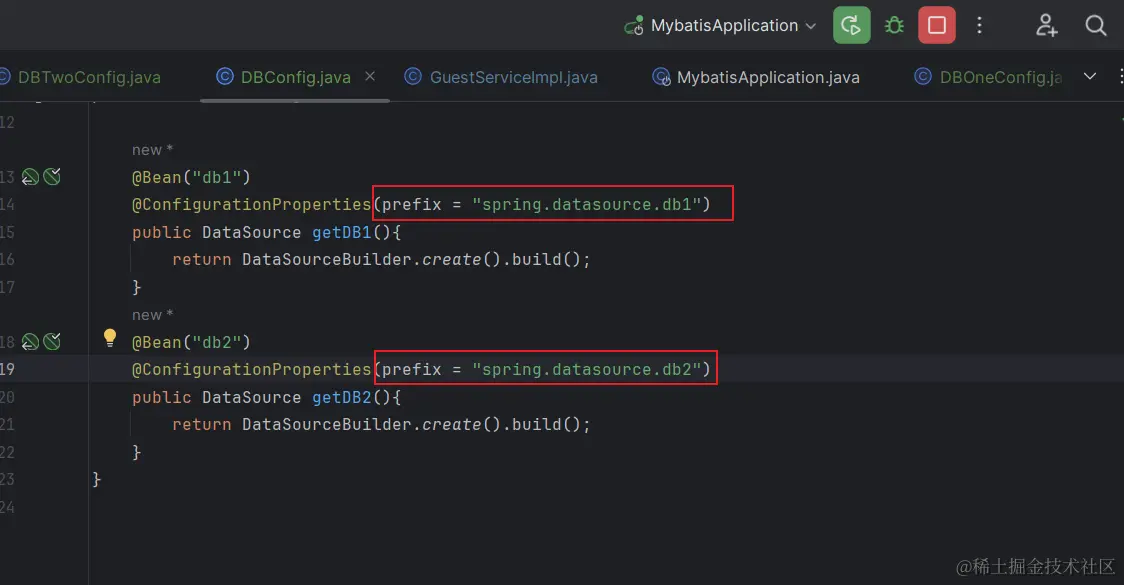This screenshot has width=1124, height=585.
Task: Show hidden editor tabs dropdown
Action: (x=1090, y=76)
